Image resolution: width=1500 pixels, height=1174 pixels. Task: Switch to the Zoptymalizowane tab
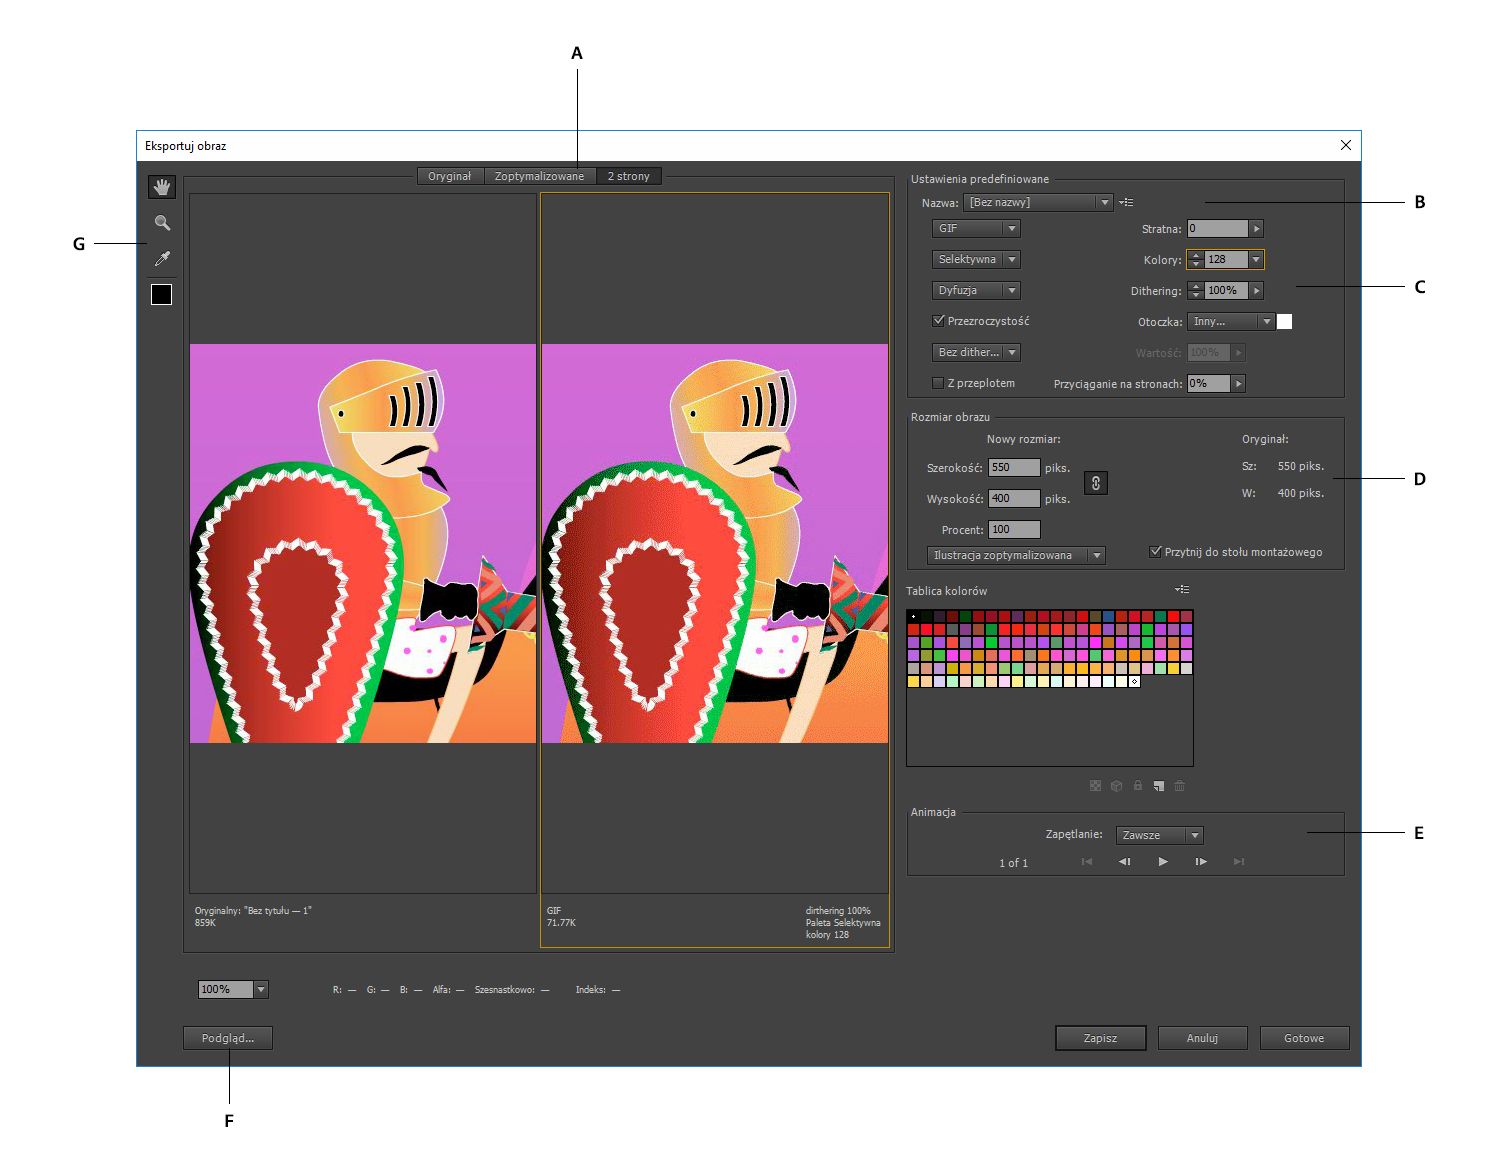[x=539, y=176]
